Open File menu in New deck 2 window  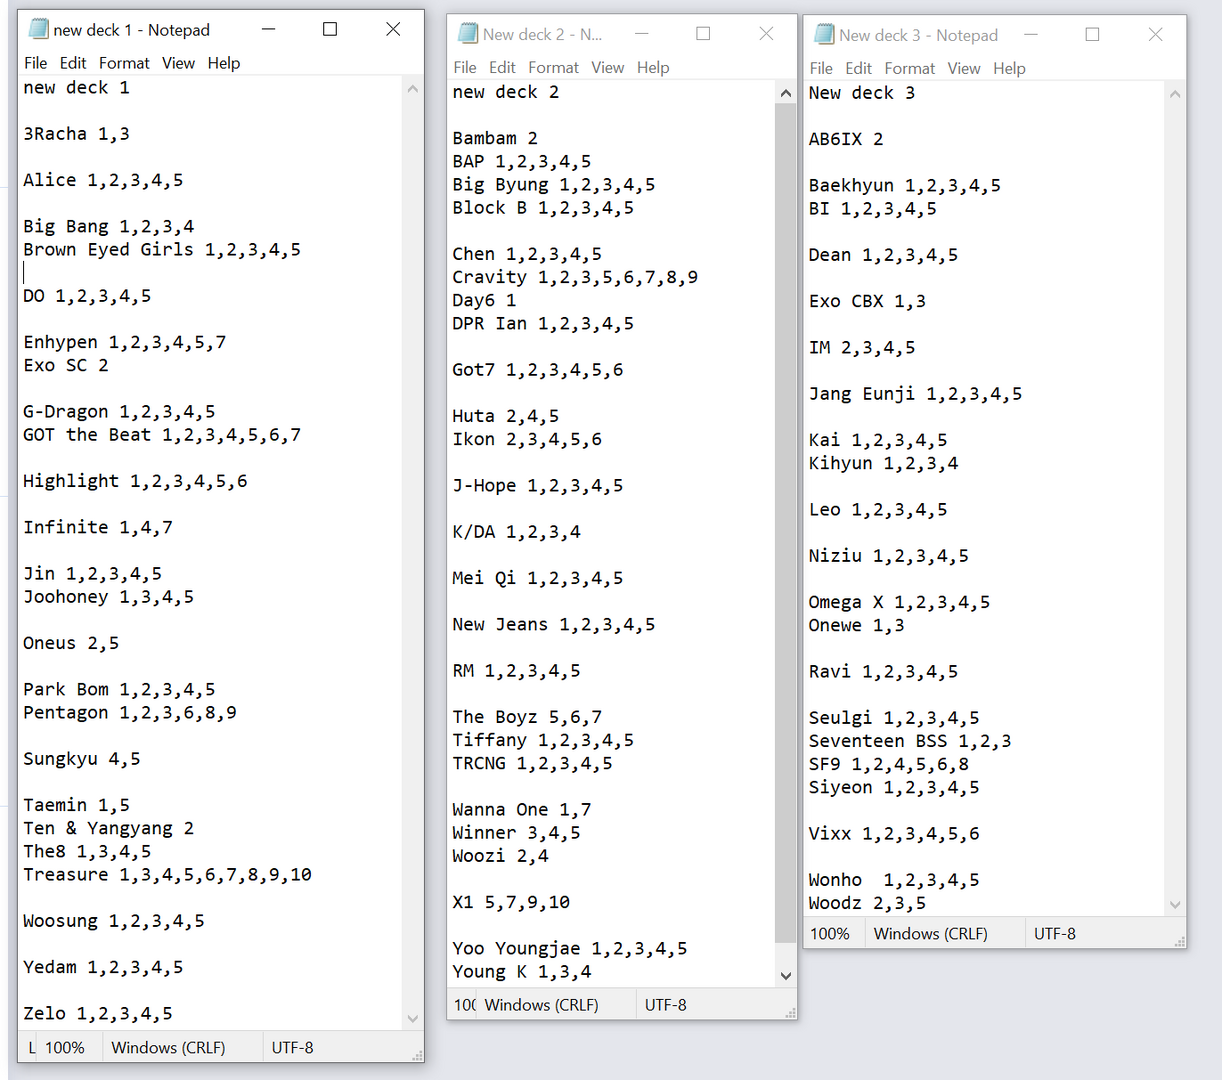(x=465, y=68)
